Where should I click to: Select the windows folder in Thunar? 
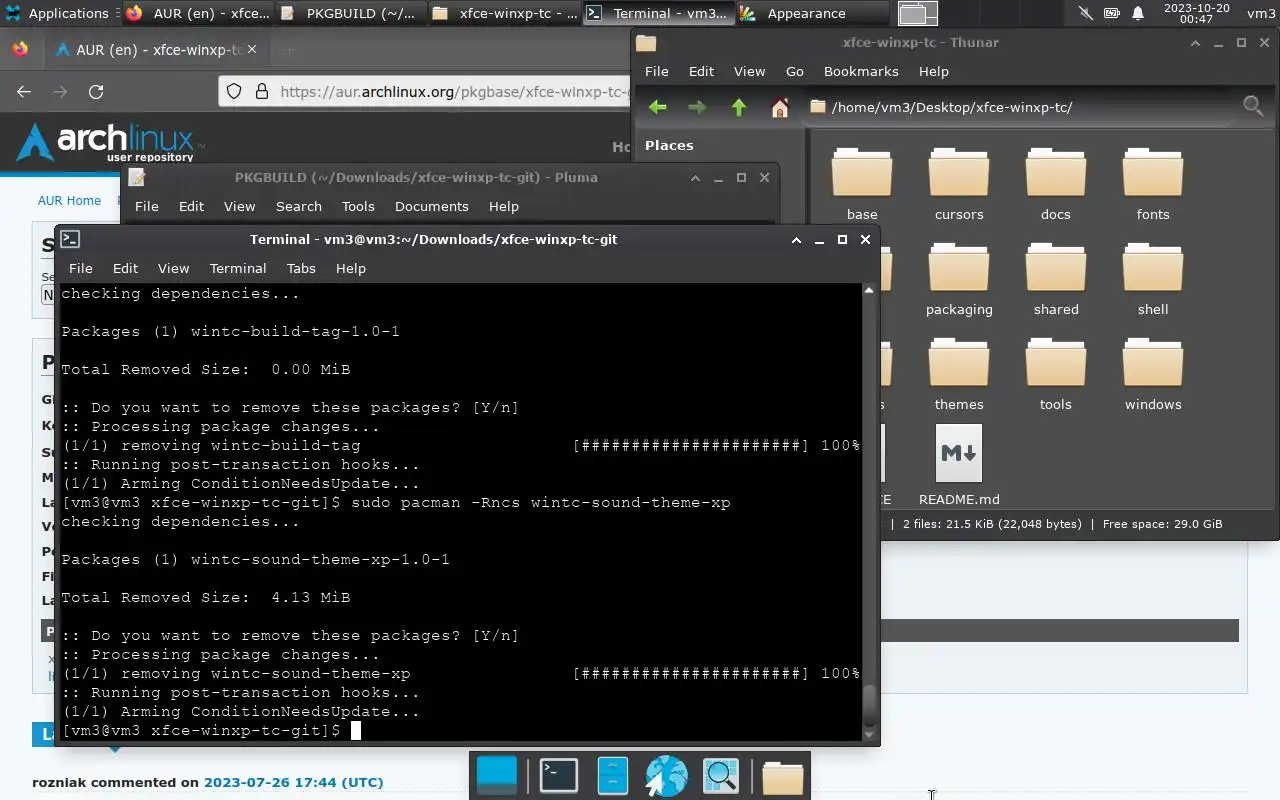pos(1153,375)
